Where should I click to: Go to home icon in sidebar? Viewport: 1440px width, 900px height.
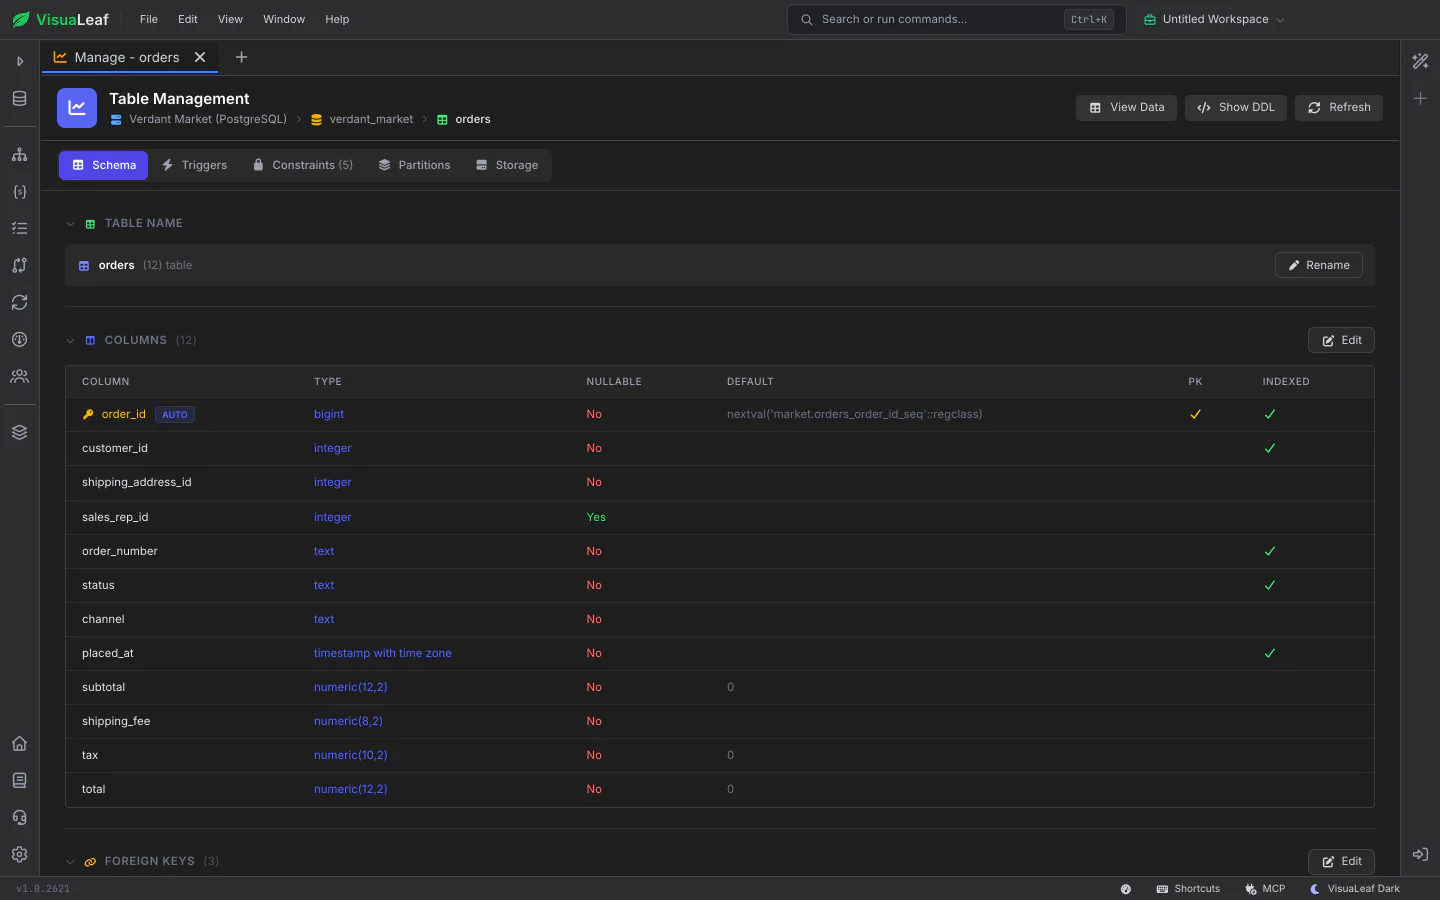tap(19, 744)
